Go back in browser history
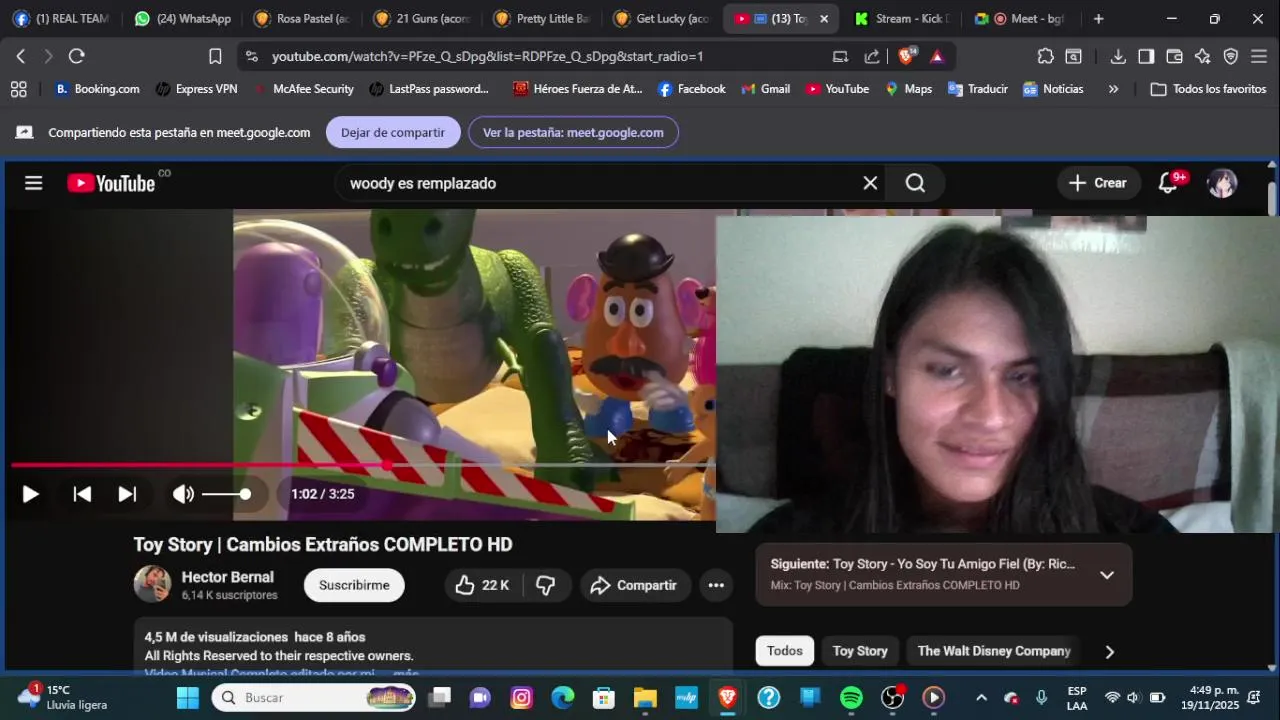The image size is (1280, 720). point(21,56)
